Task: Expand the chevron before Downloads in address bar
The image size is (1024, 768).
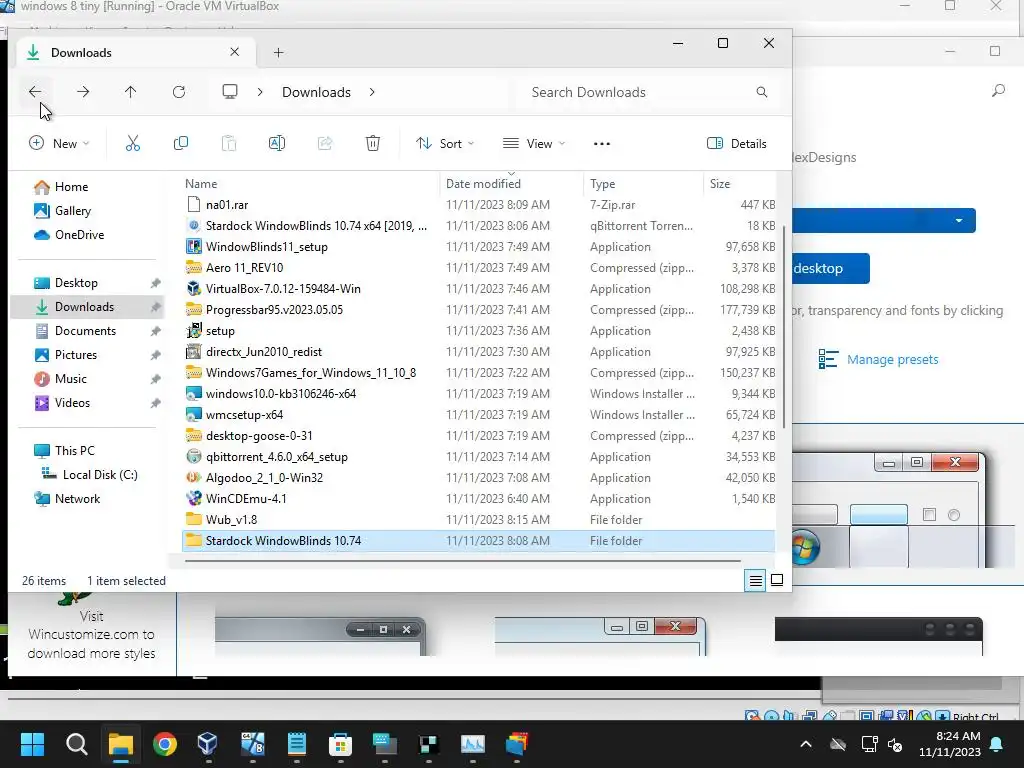Action: tap(260, 92)
